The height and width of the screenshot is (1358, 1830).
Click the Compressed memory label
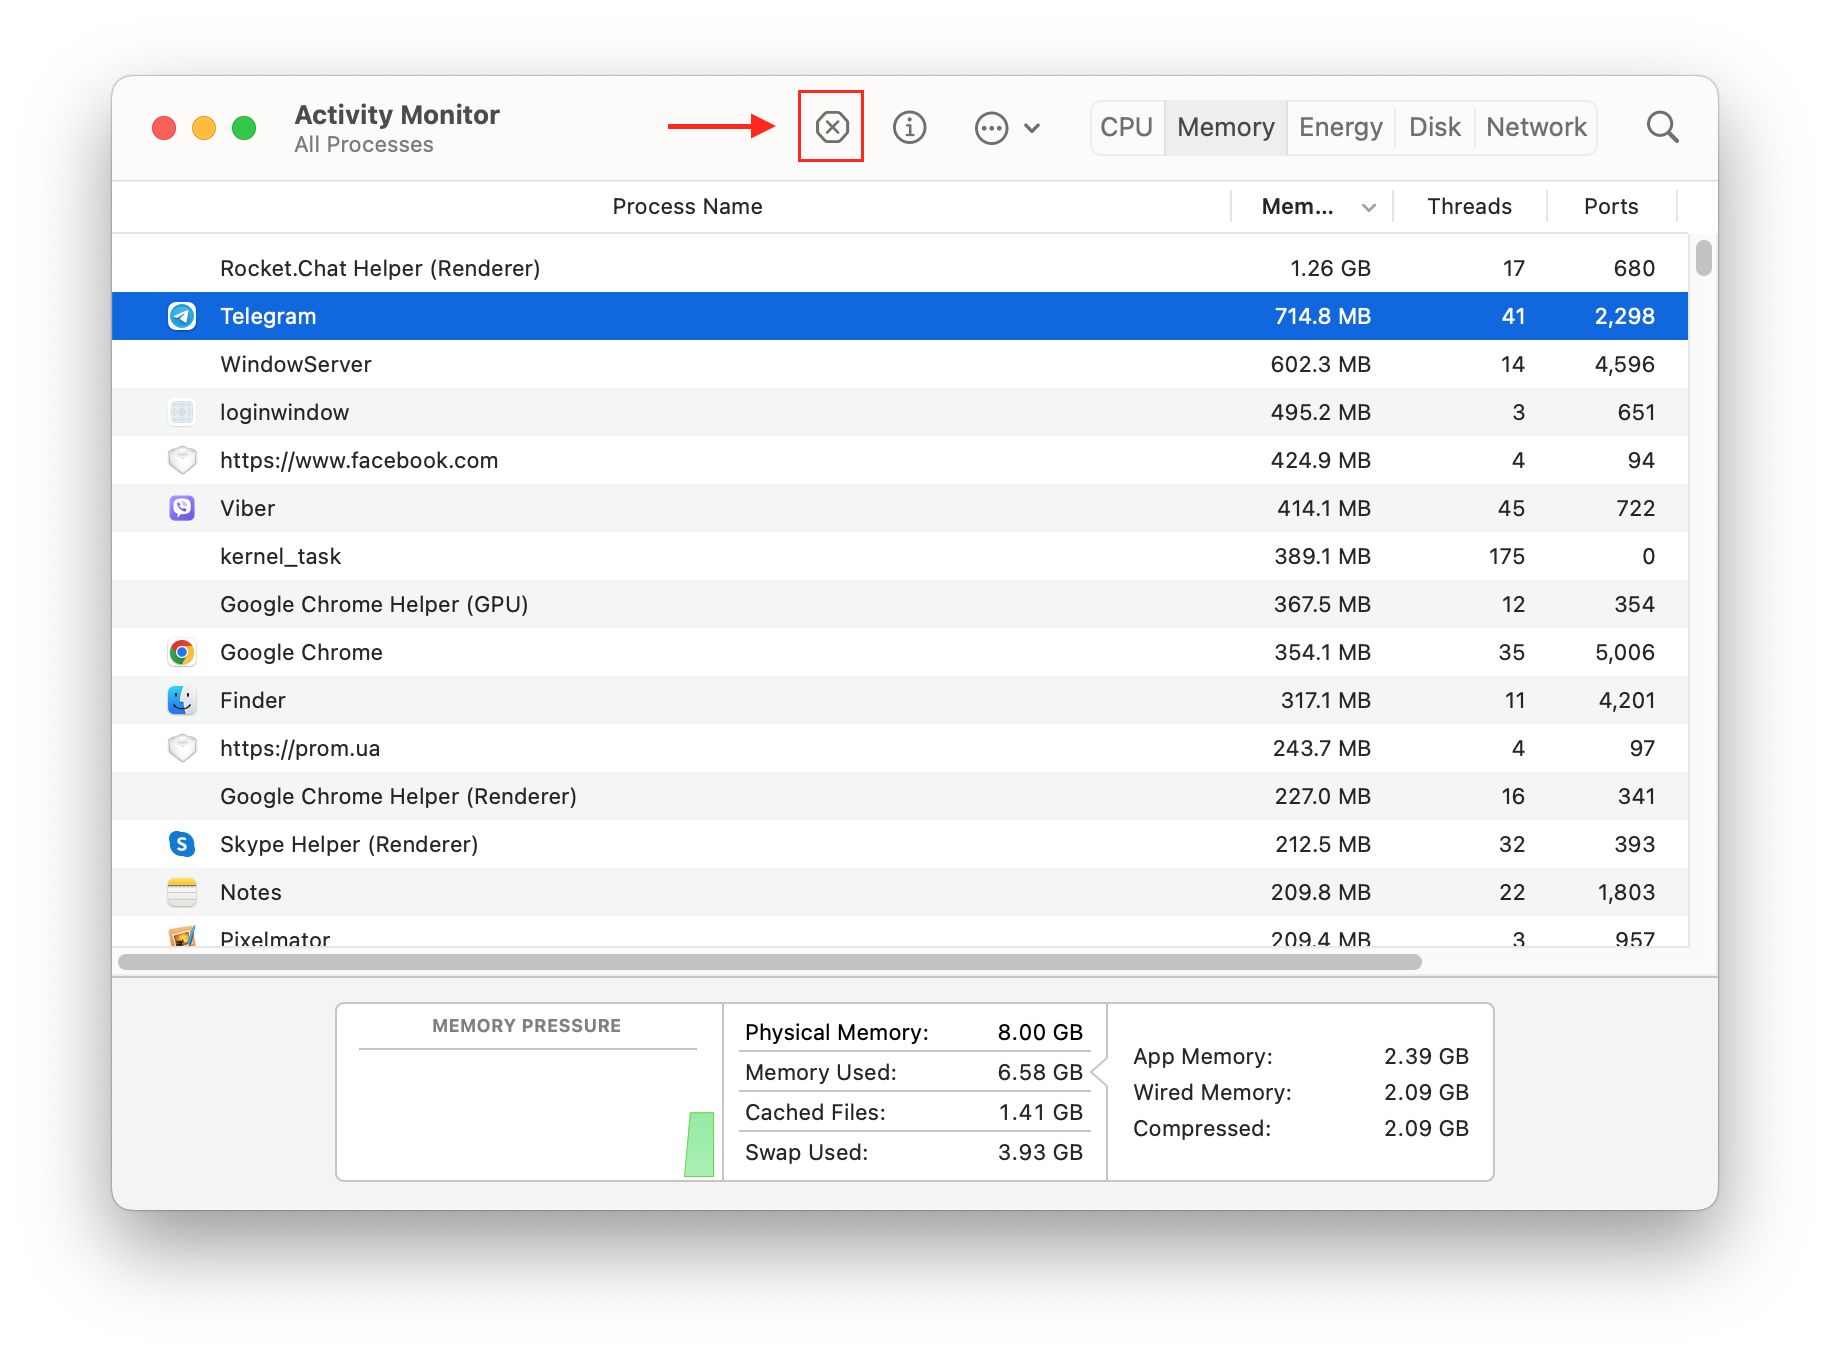coord(1202,1128)
